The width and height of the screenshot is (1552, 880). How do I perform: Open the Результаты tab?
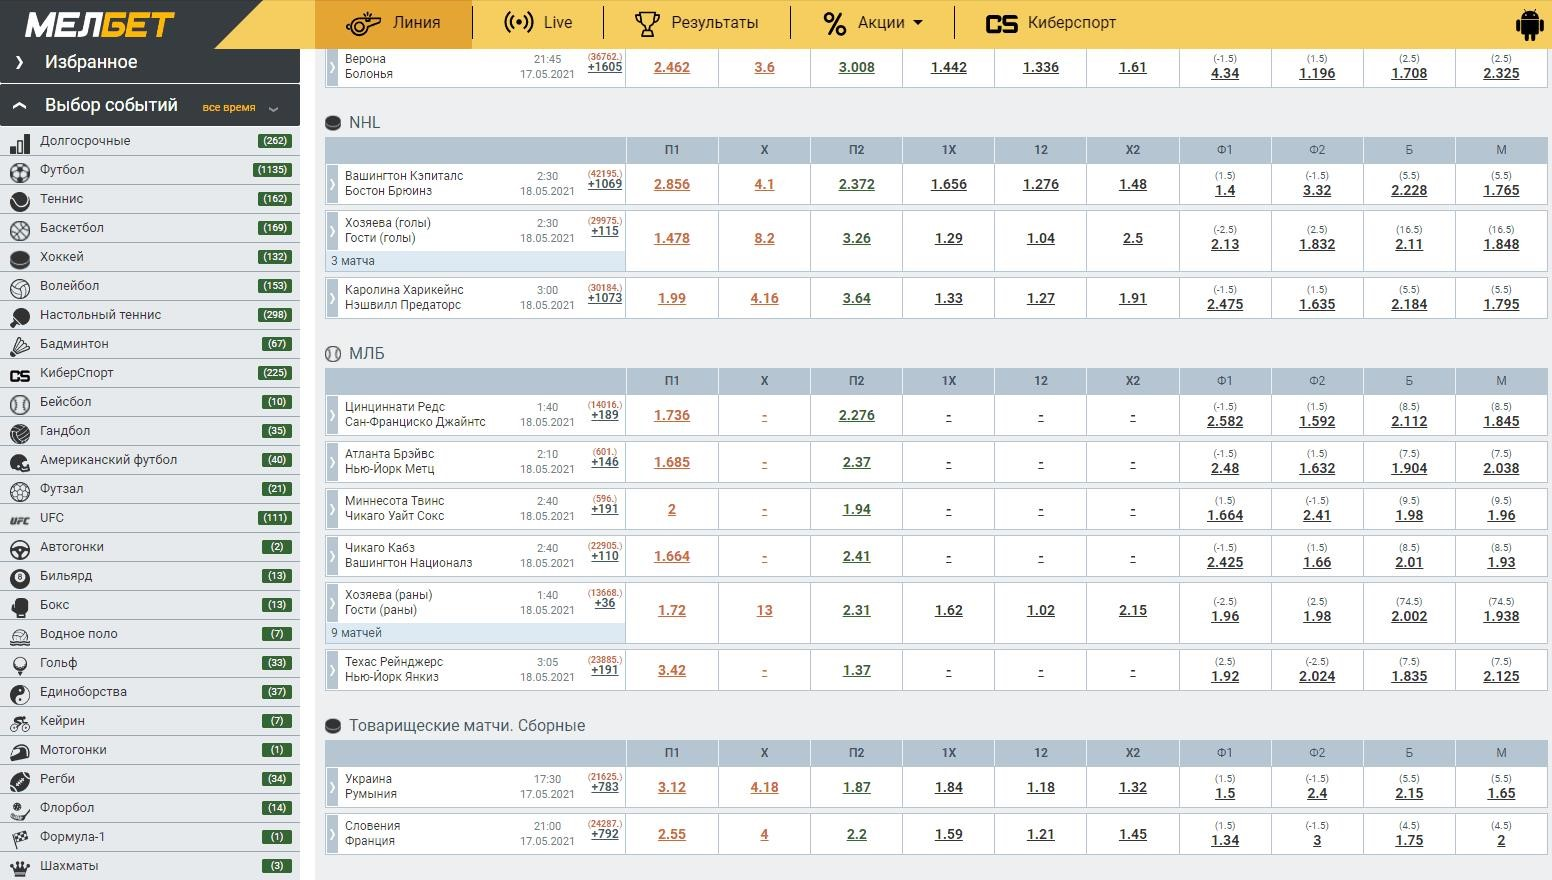pos(696,23)
